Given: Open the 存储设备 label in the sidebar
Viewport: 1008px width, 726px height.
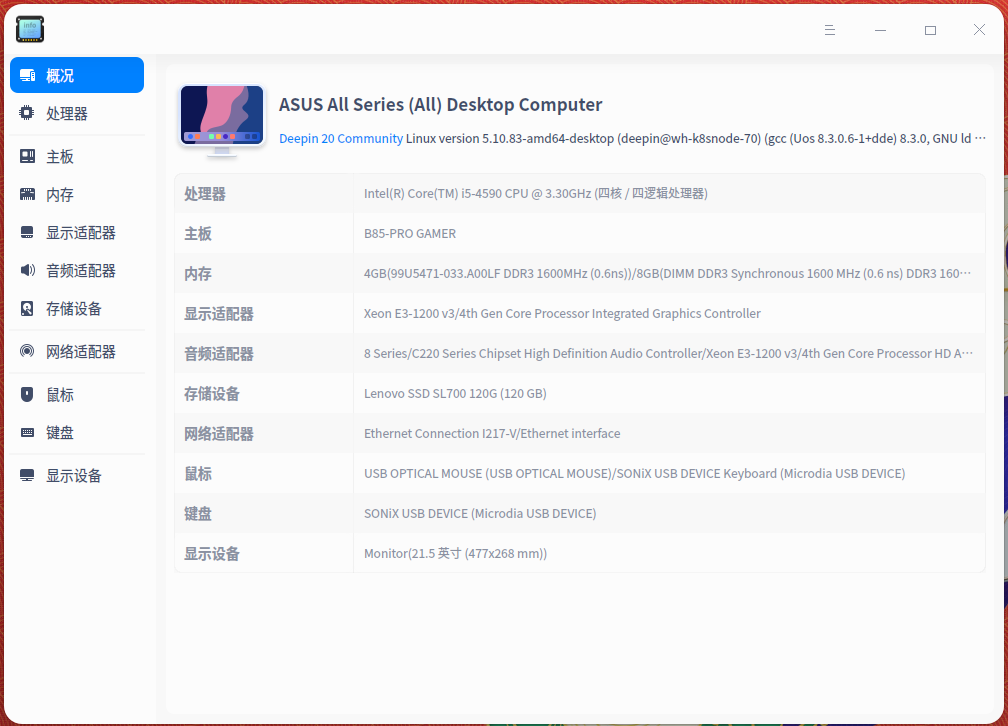Looking at the screenshot, I should (74, 309).
